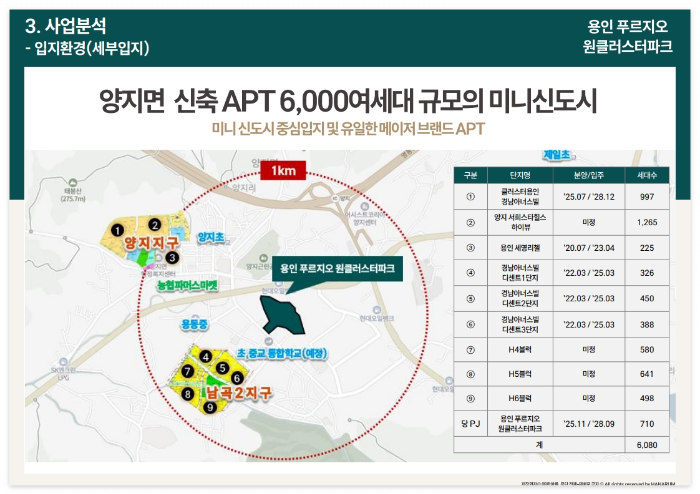The height and width of the screenshot is (494, 700).
Task: Click the 태봉산 mountain icon on map
Action: (73, 183)
